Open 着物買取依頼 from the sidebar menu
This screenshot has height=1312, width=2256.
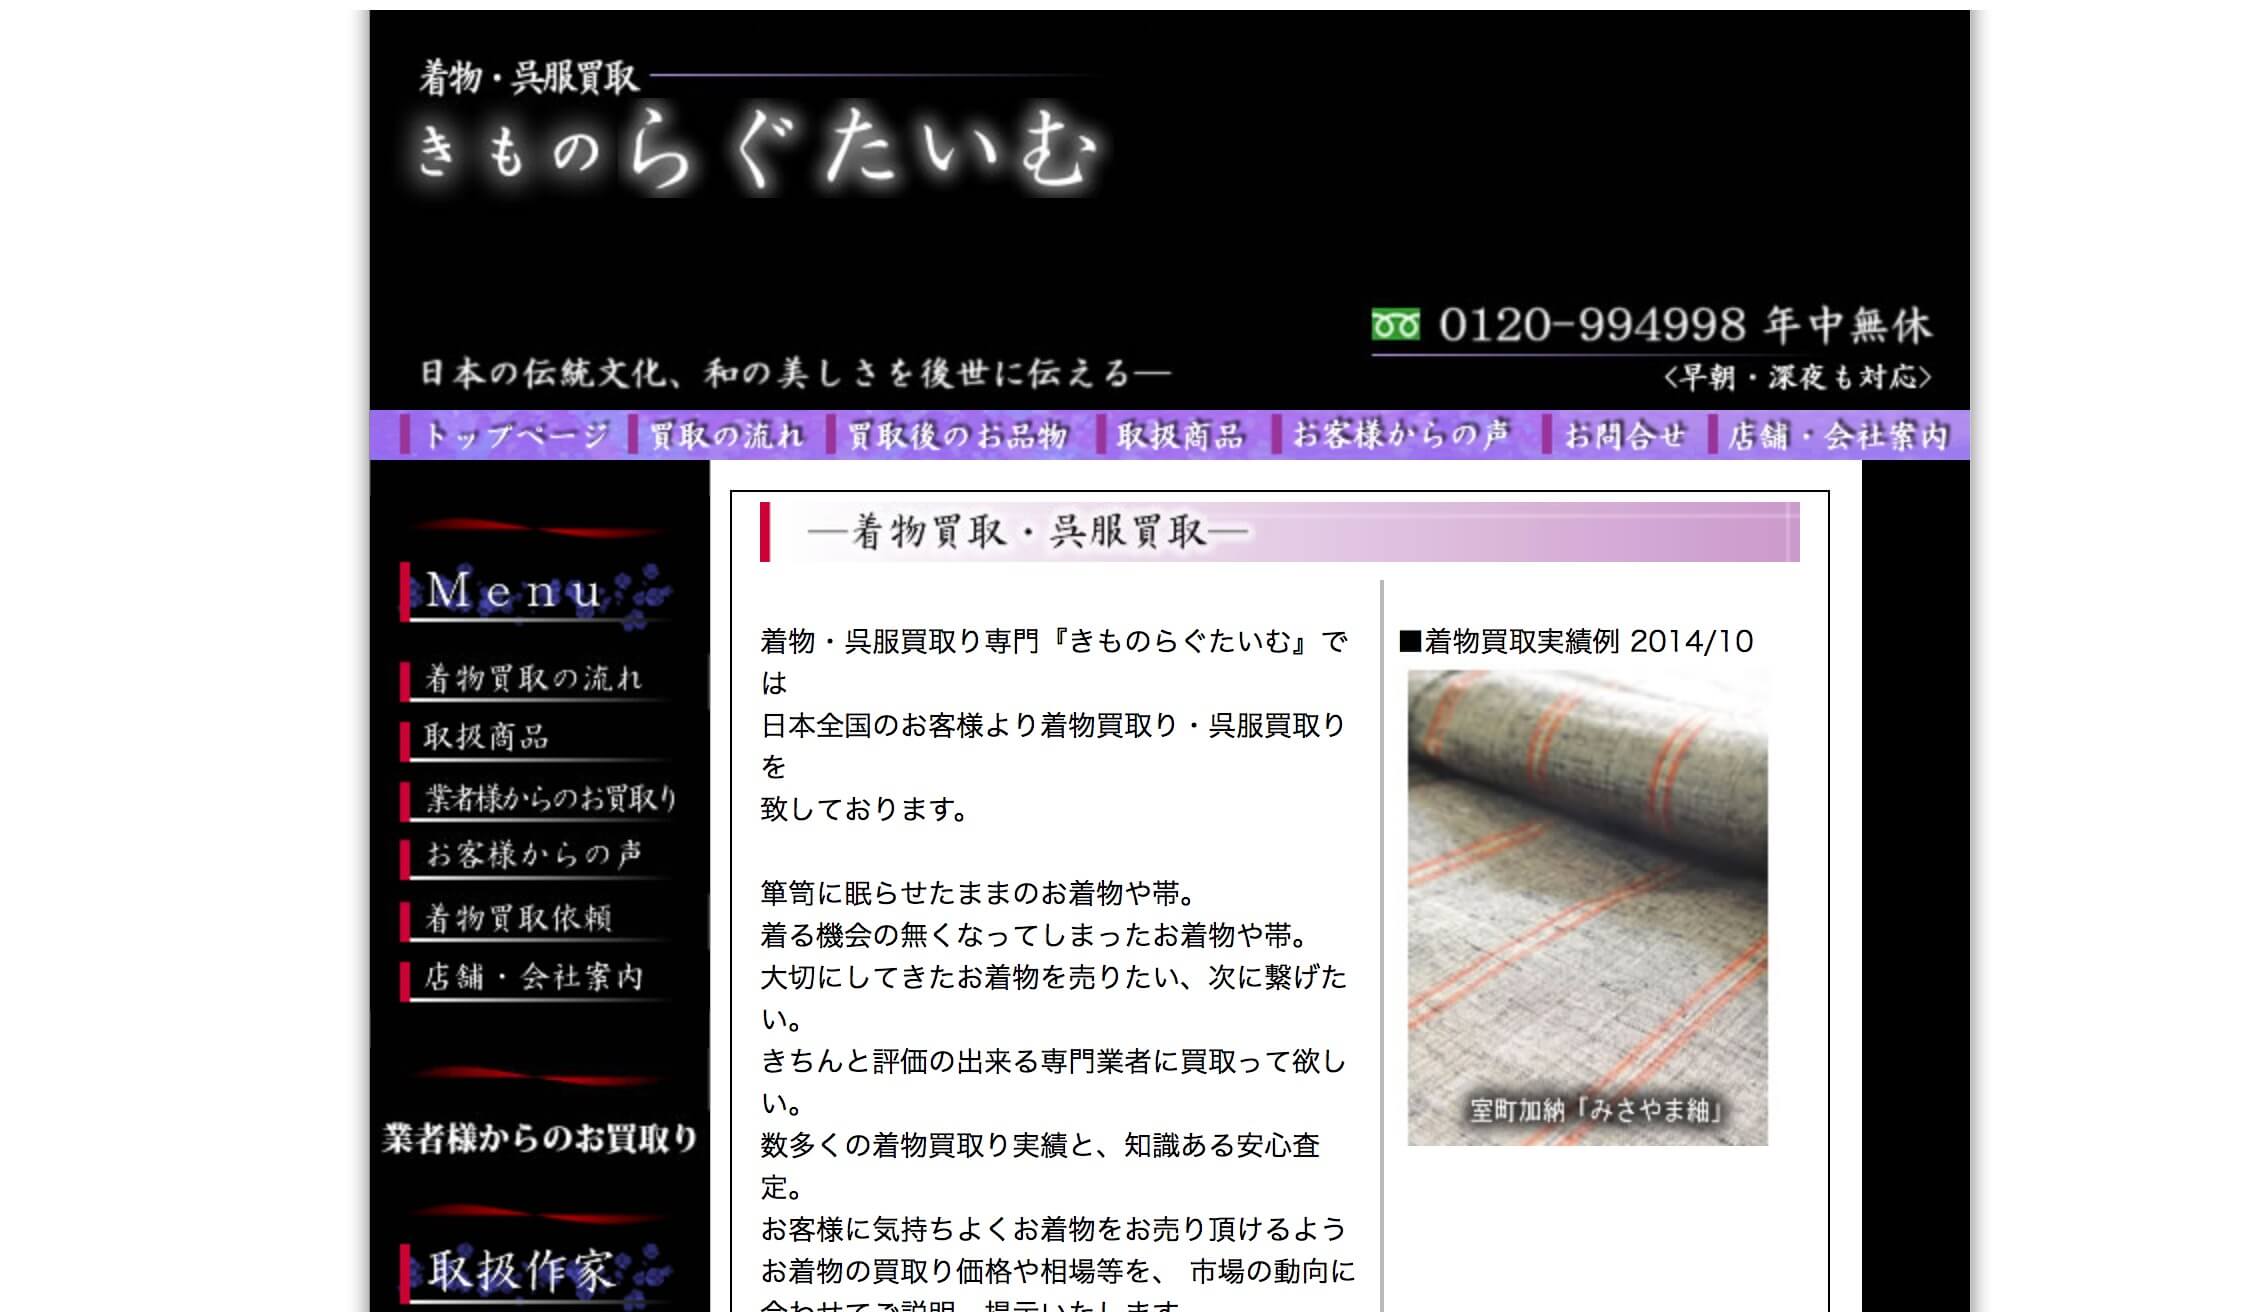click(x=518, y=918)
